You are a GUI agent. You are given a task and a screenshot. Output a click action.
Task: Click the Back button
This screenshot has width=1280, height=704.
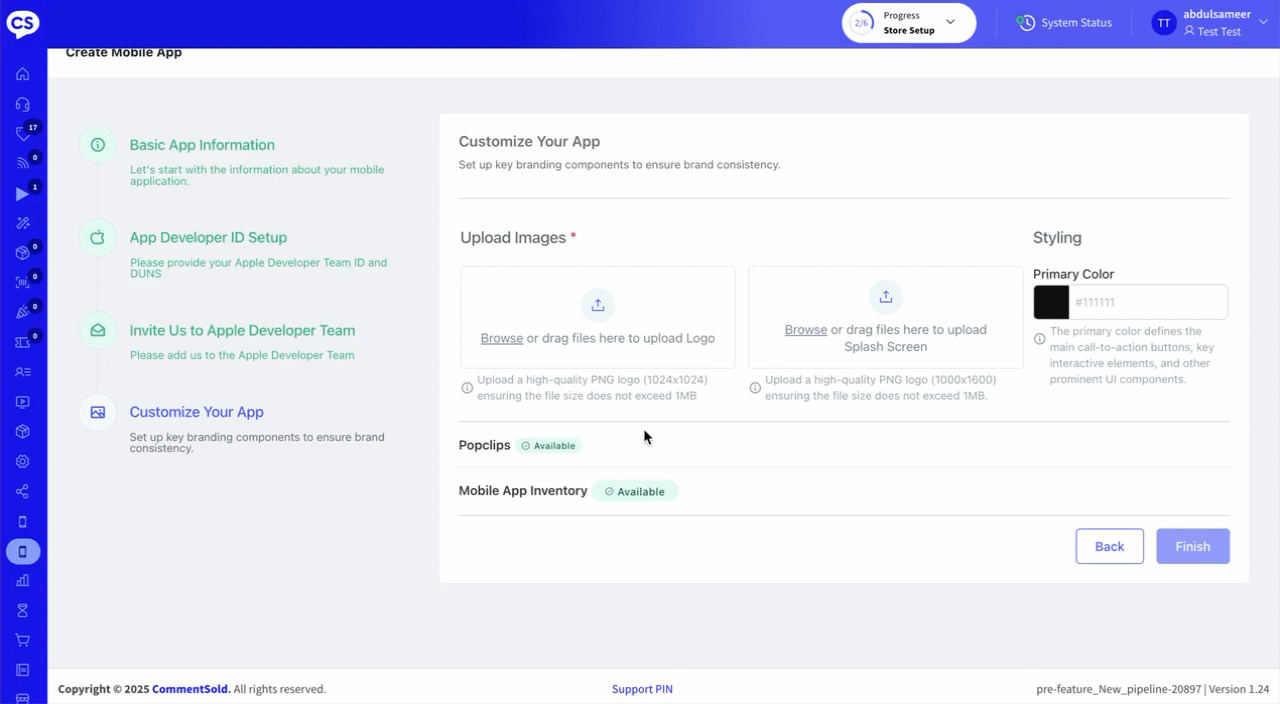coord(1109,546)
